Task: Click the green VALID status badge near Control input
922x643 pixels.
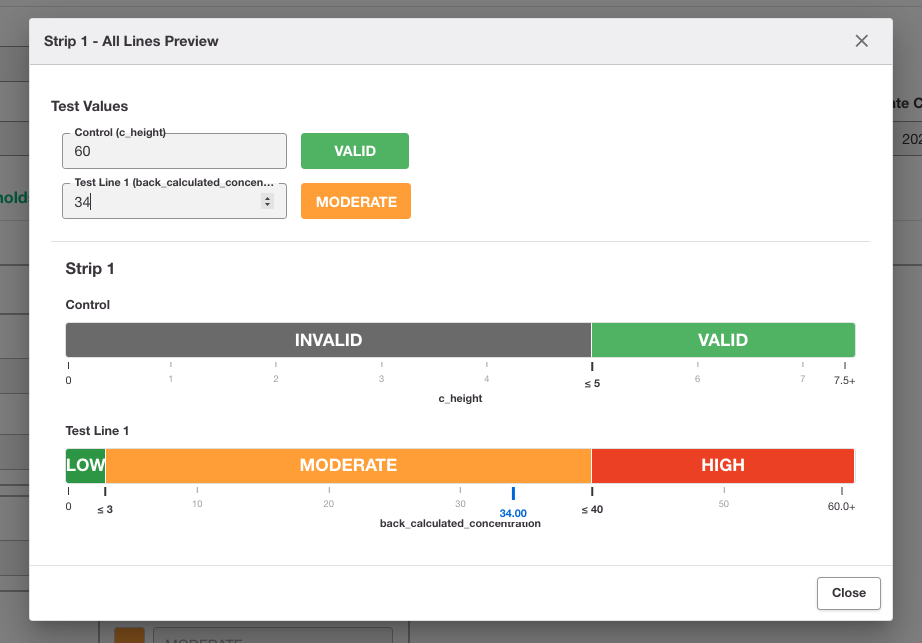Action: [355, 151]
